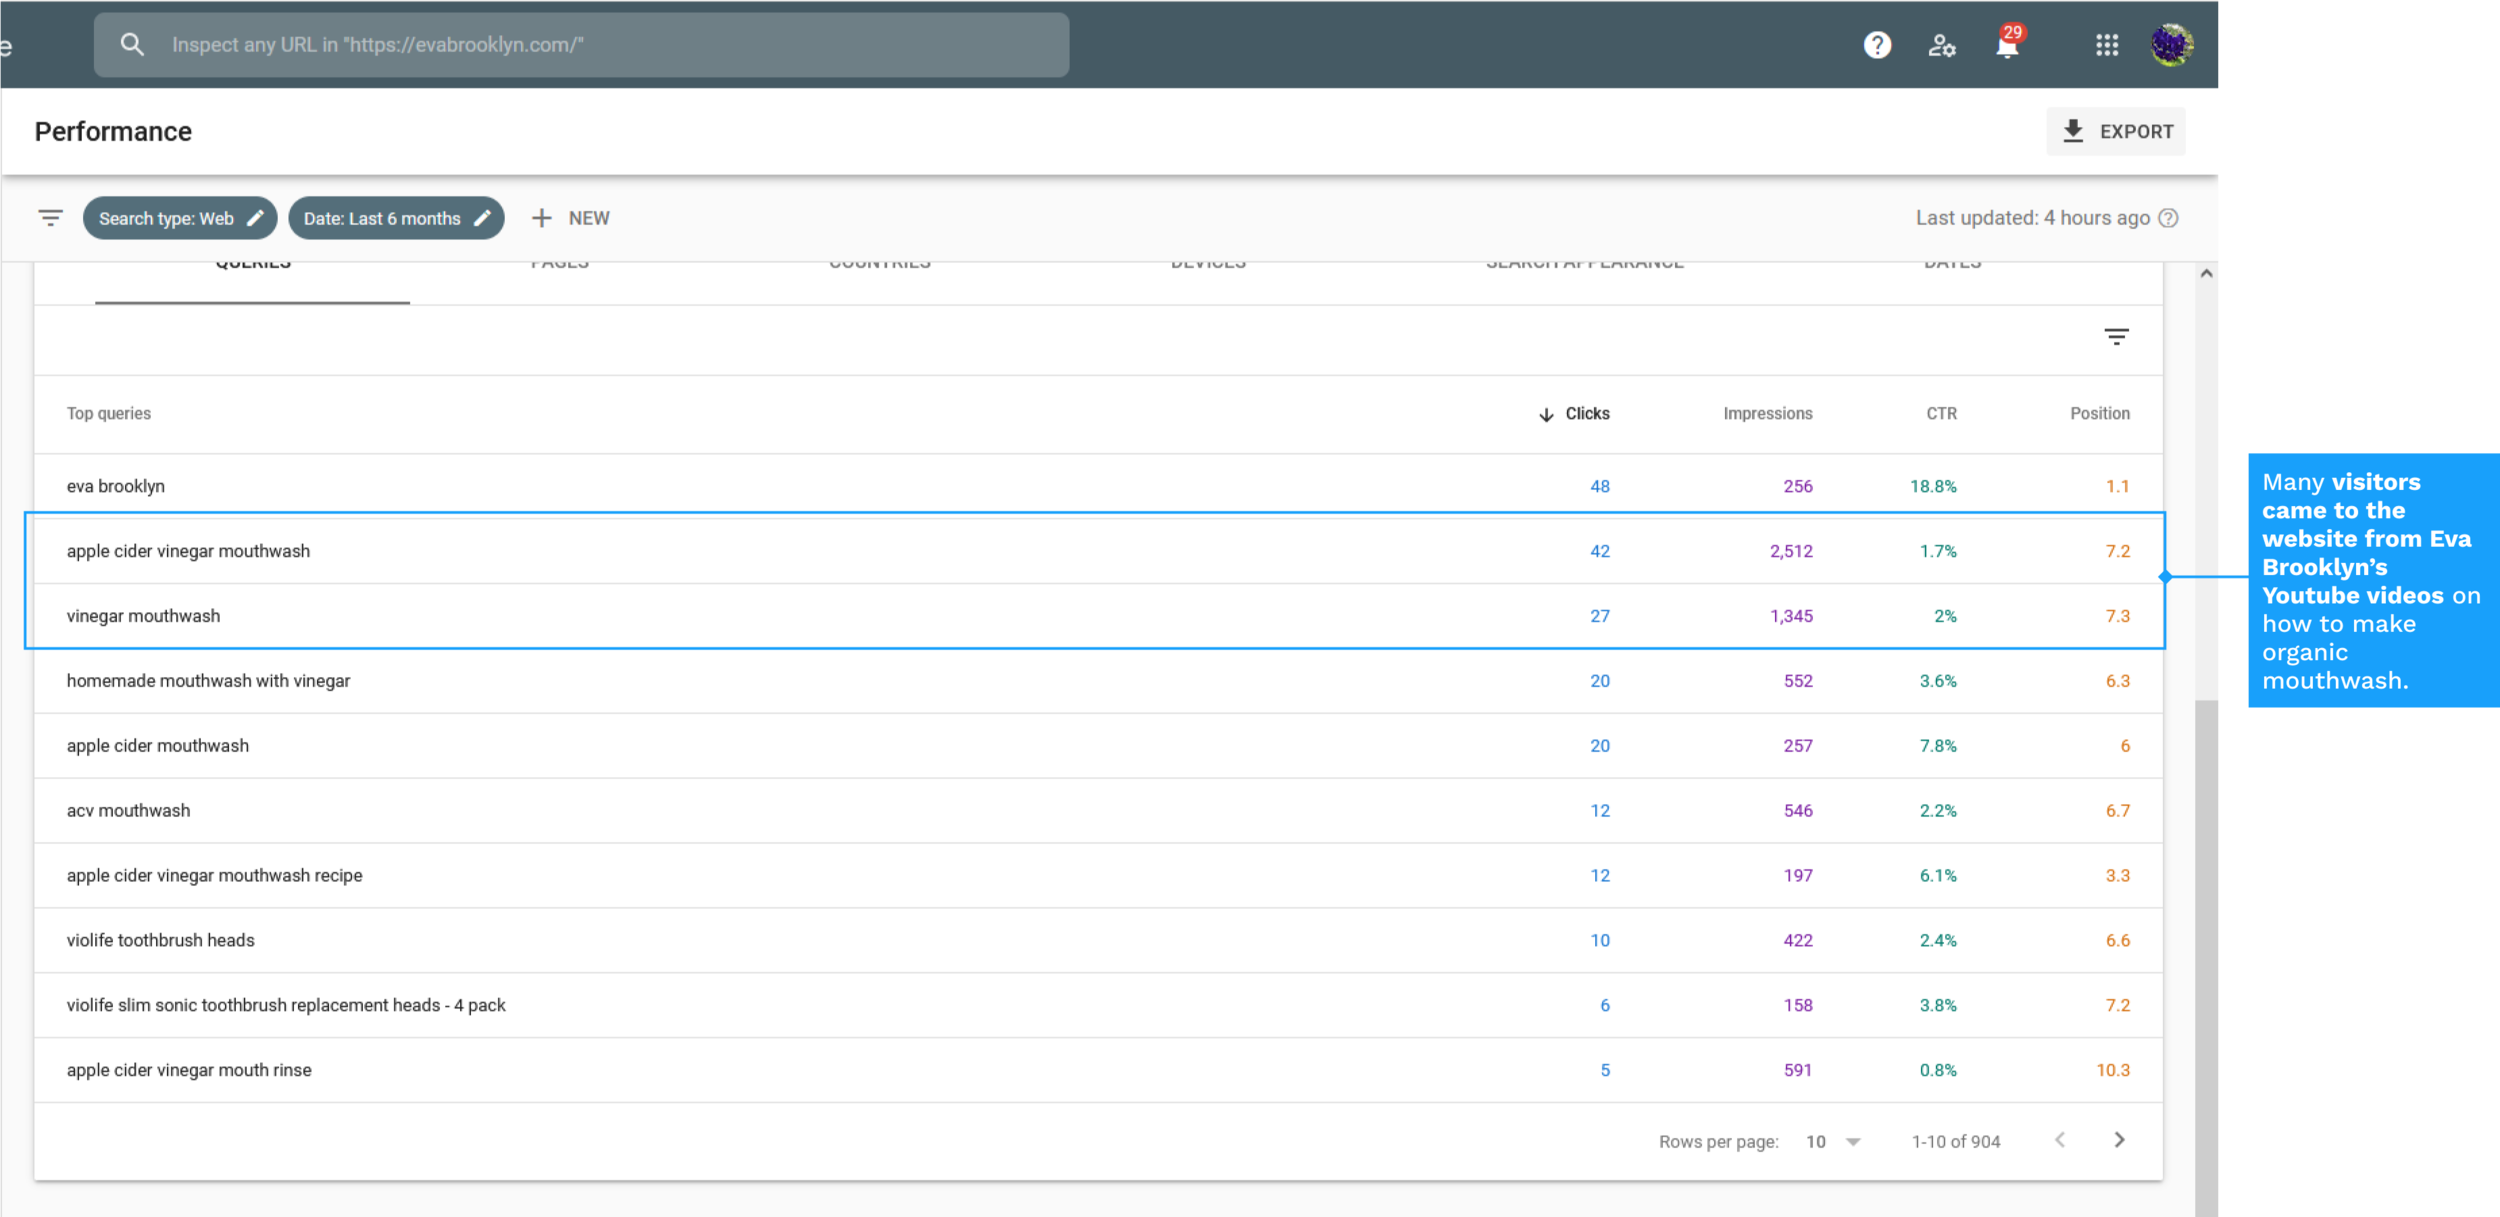Sort the table by Position column
Screen dimensions: 2500x1217
point(2099,414)
